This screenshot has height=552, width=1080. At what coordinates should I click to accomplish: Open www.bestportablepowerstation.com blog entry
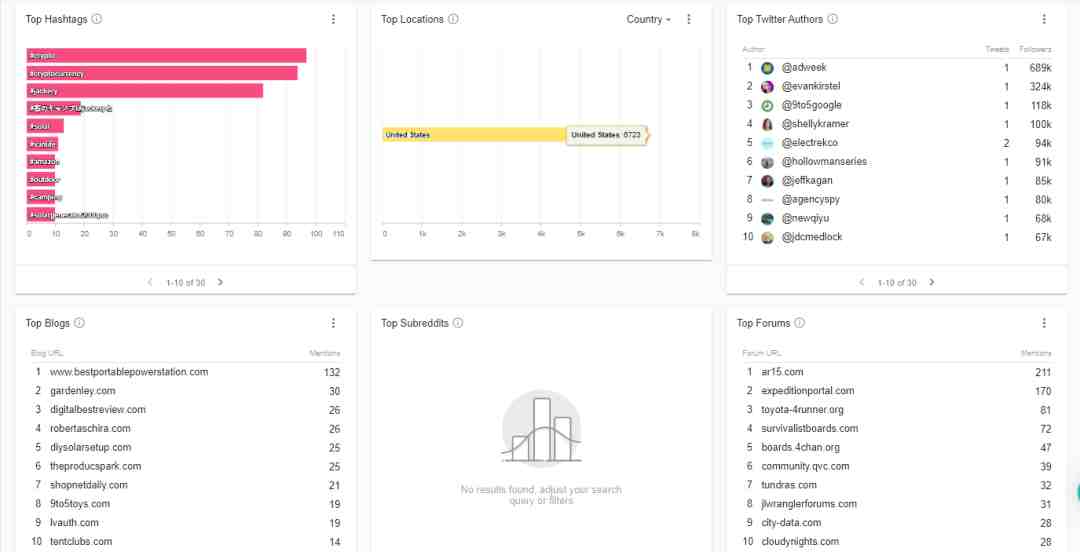129,372
